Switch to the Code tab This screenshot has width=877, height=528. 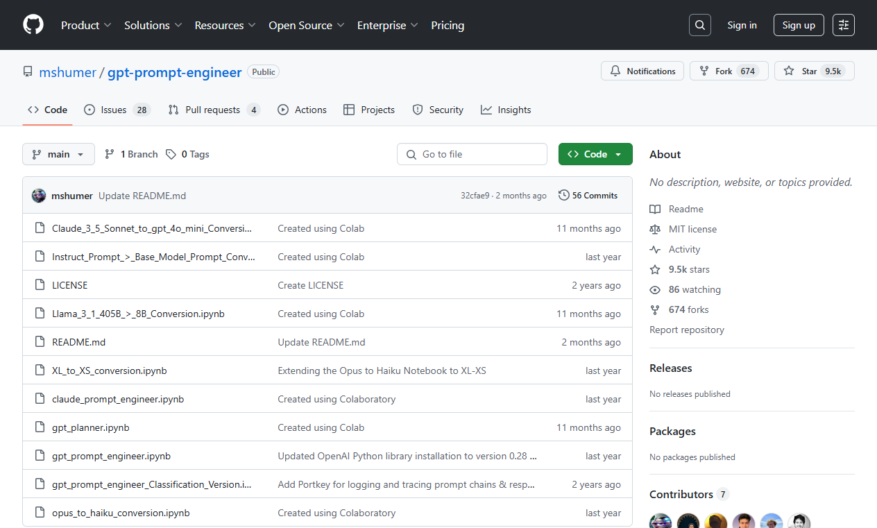tap(48, 110)
